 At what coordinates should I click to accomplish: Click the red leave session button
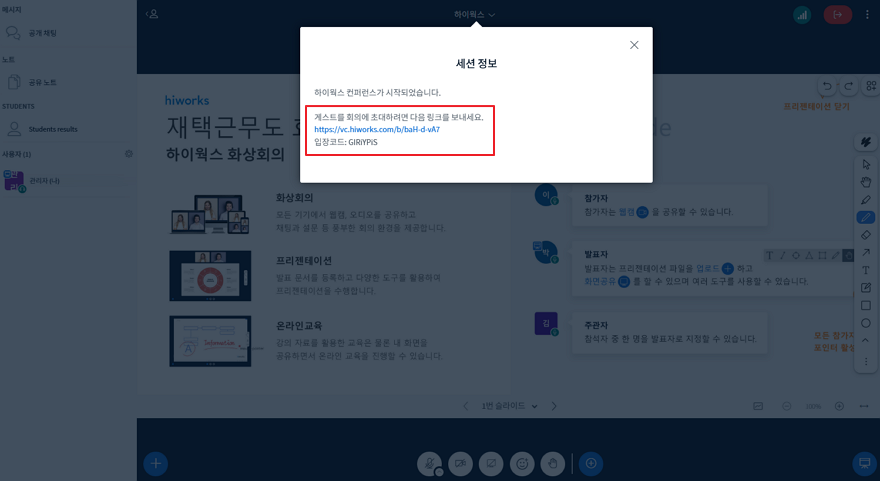pyautogui.click(x=836, y=14)
